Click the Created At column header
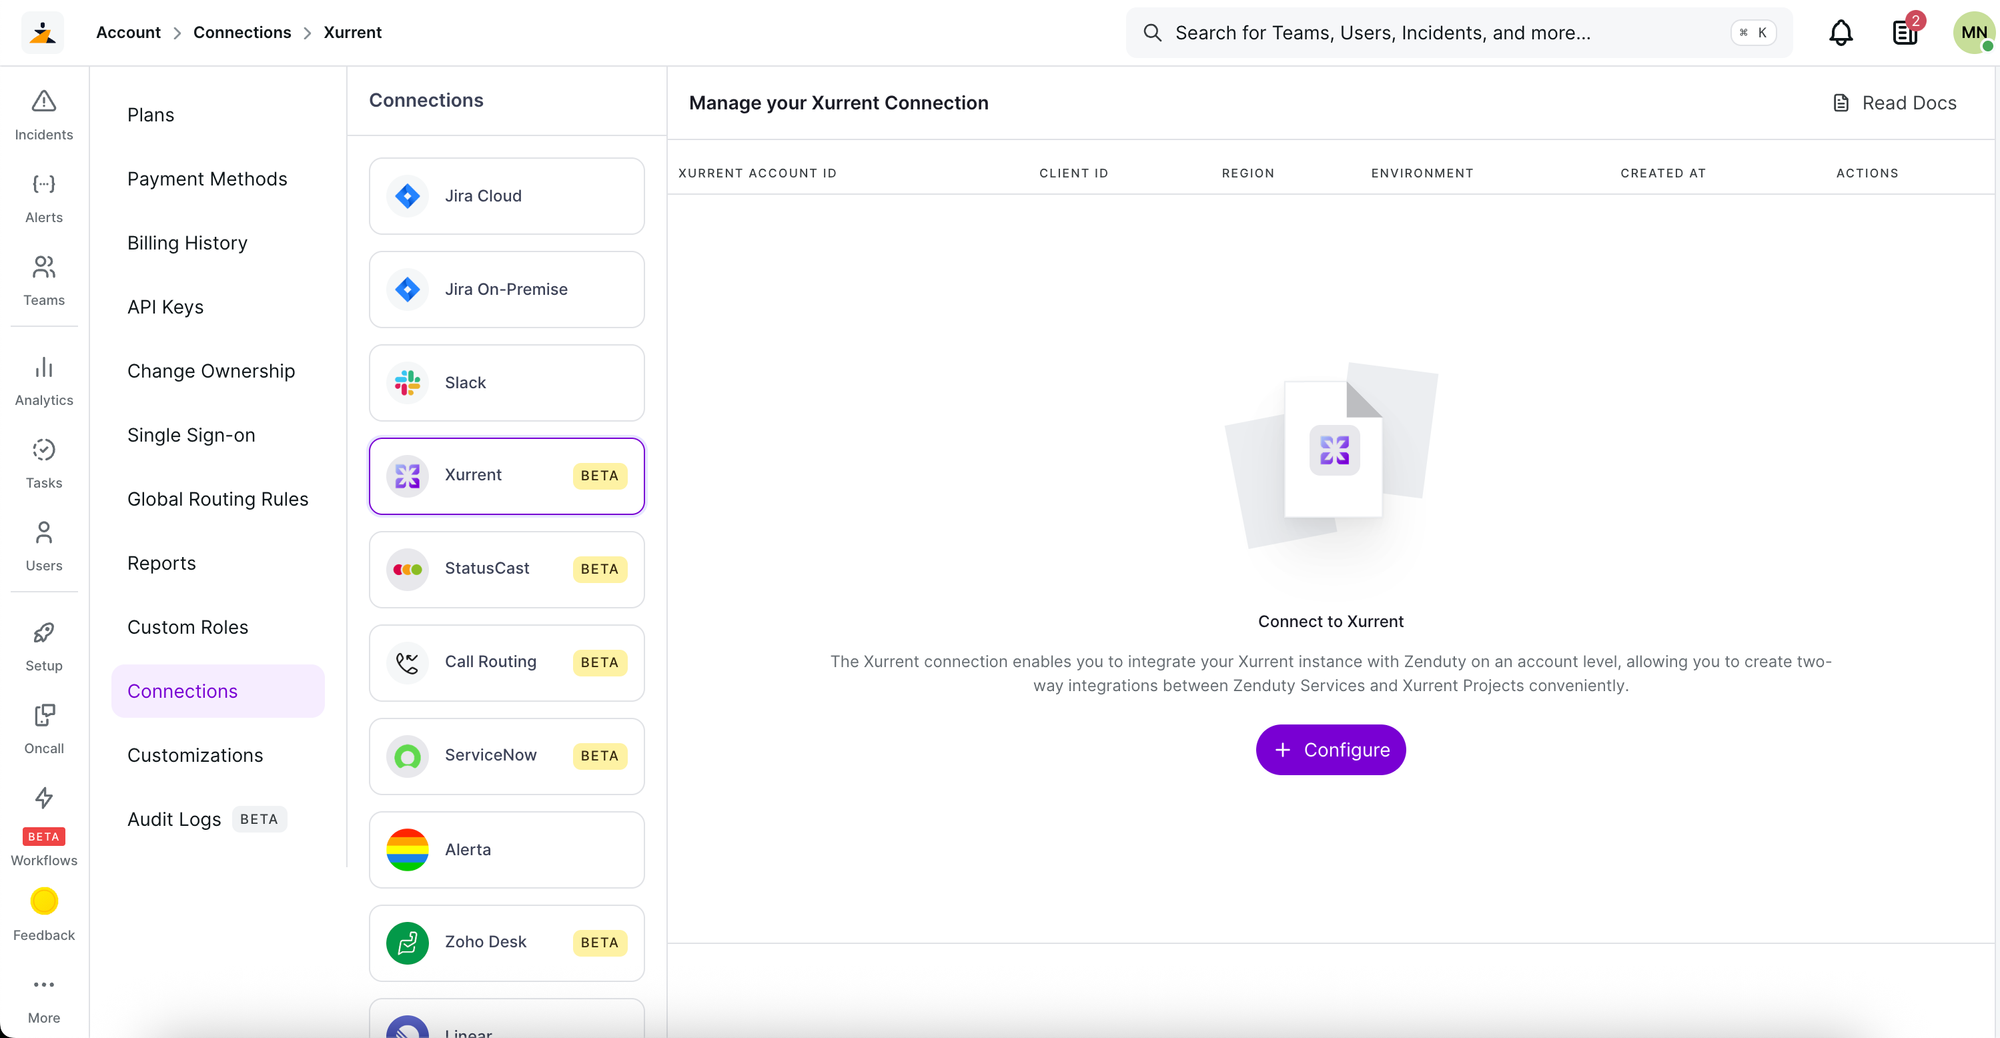The height and width of the screenshot is (1038, 2000). tap(1663, 173)
